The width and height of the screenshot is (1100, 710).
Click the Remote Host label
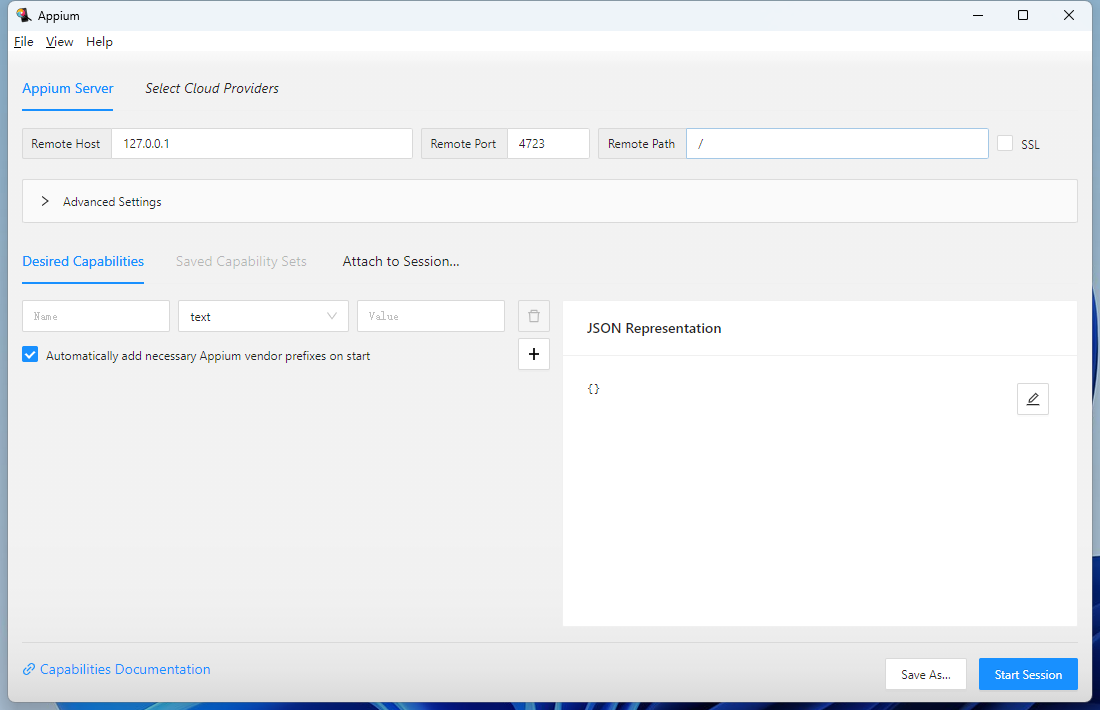coord(66,143)
